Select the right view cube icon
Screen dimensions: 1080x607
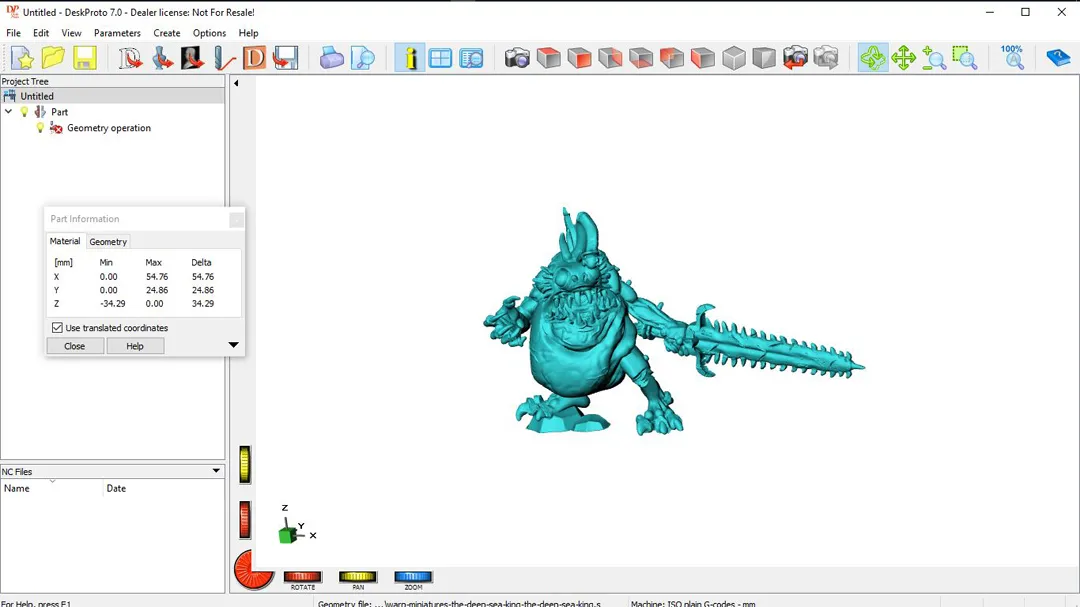coord(610,58)
